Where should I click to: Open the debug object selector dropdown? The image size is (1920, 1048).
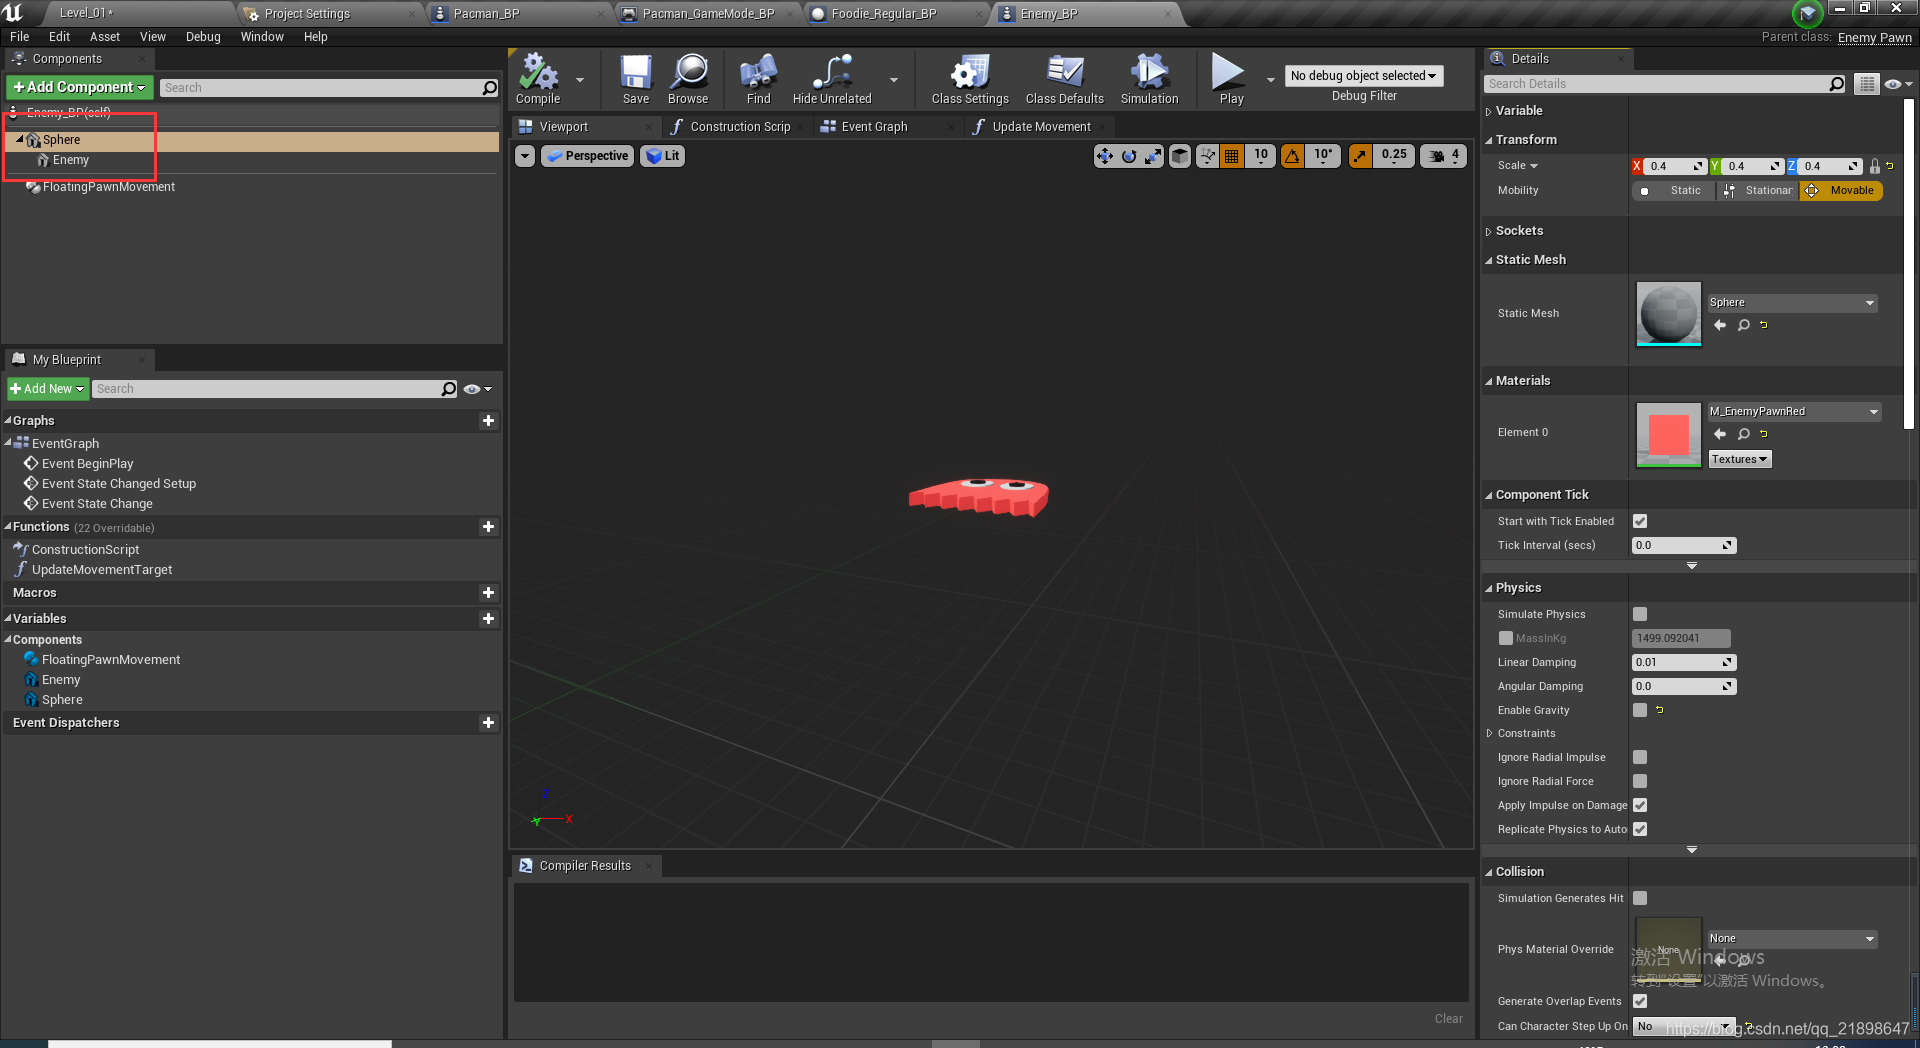coord(1364,76)
